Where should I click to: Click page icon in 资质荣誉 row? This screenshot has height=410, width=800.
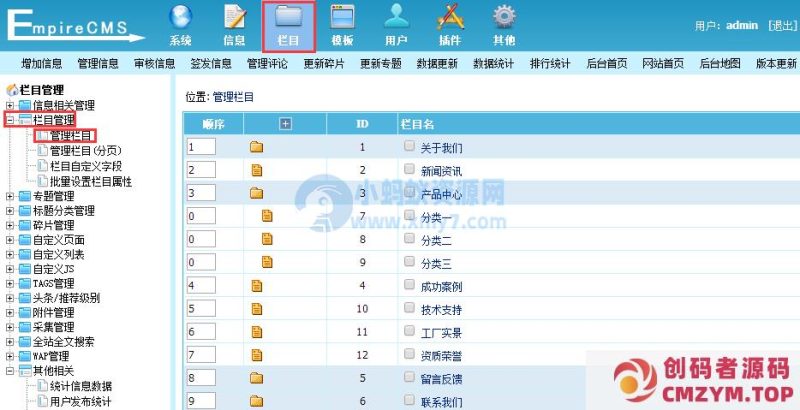(257, 355)
